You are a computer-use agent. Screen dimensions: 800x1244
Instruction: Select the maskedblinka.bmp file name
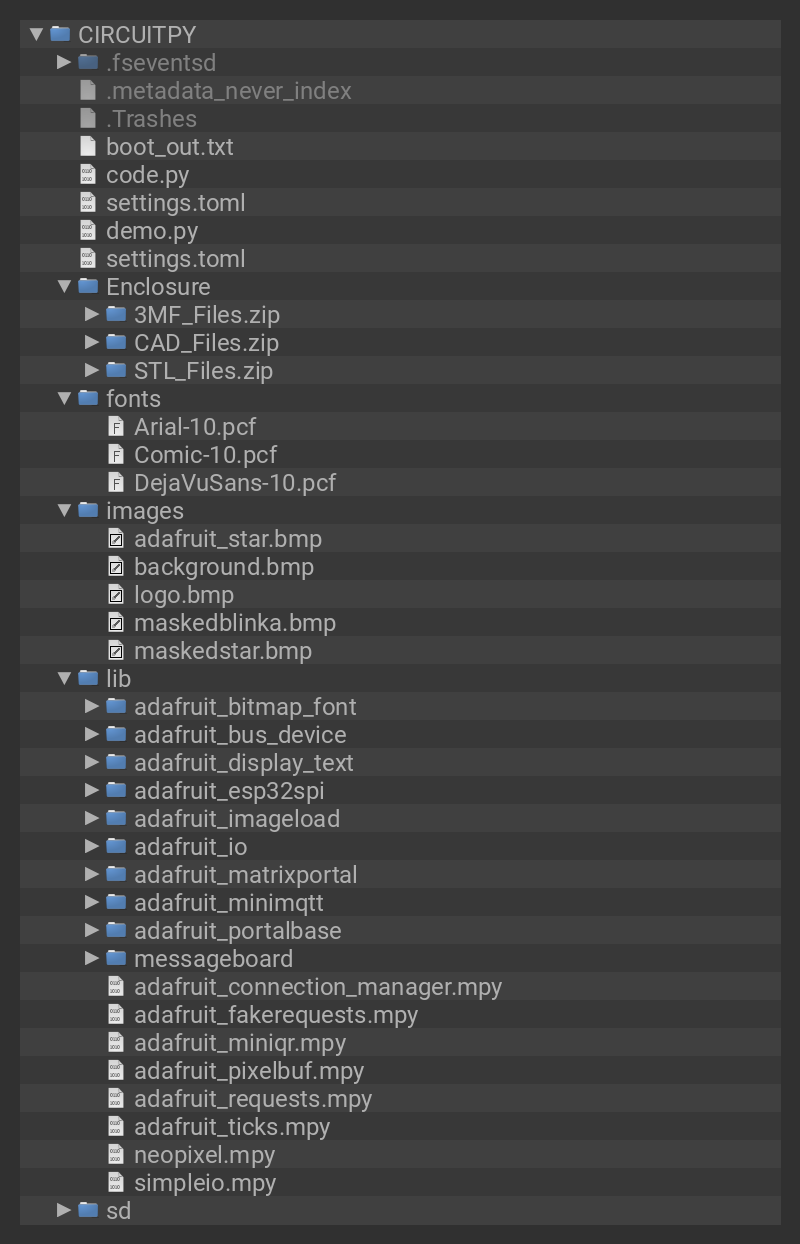tap(234, 623)
